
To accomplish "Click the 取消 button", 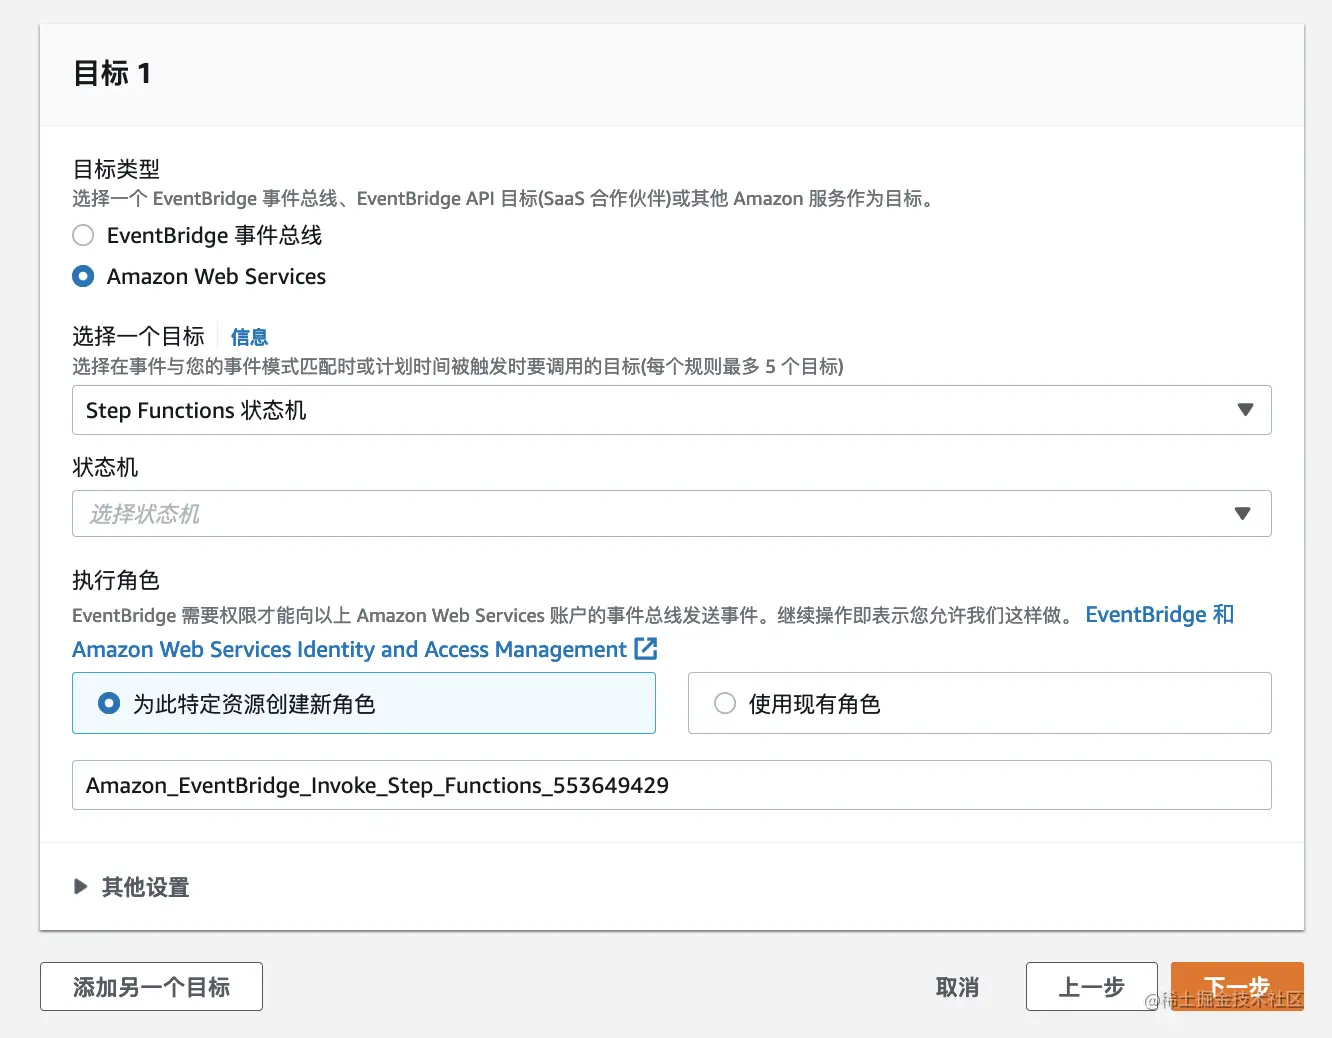I will [x=957, y=987].
